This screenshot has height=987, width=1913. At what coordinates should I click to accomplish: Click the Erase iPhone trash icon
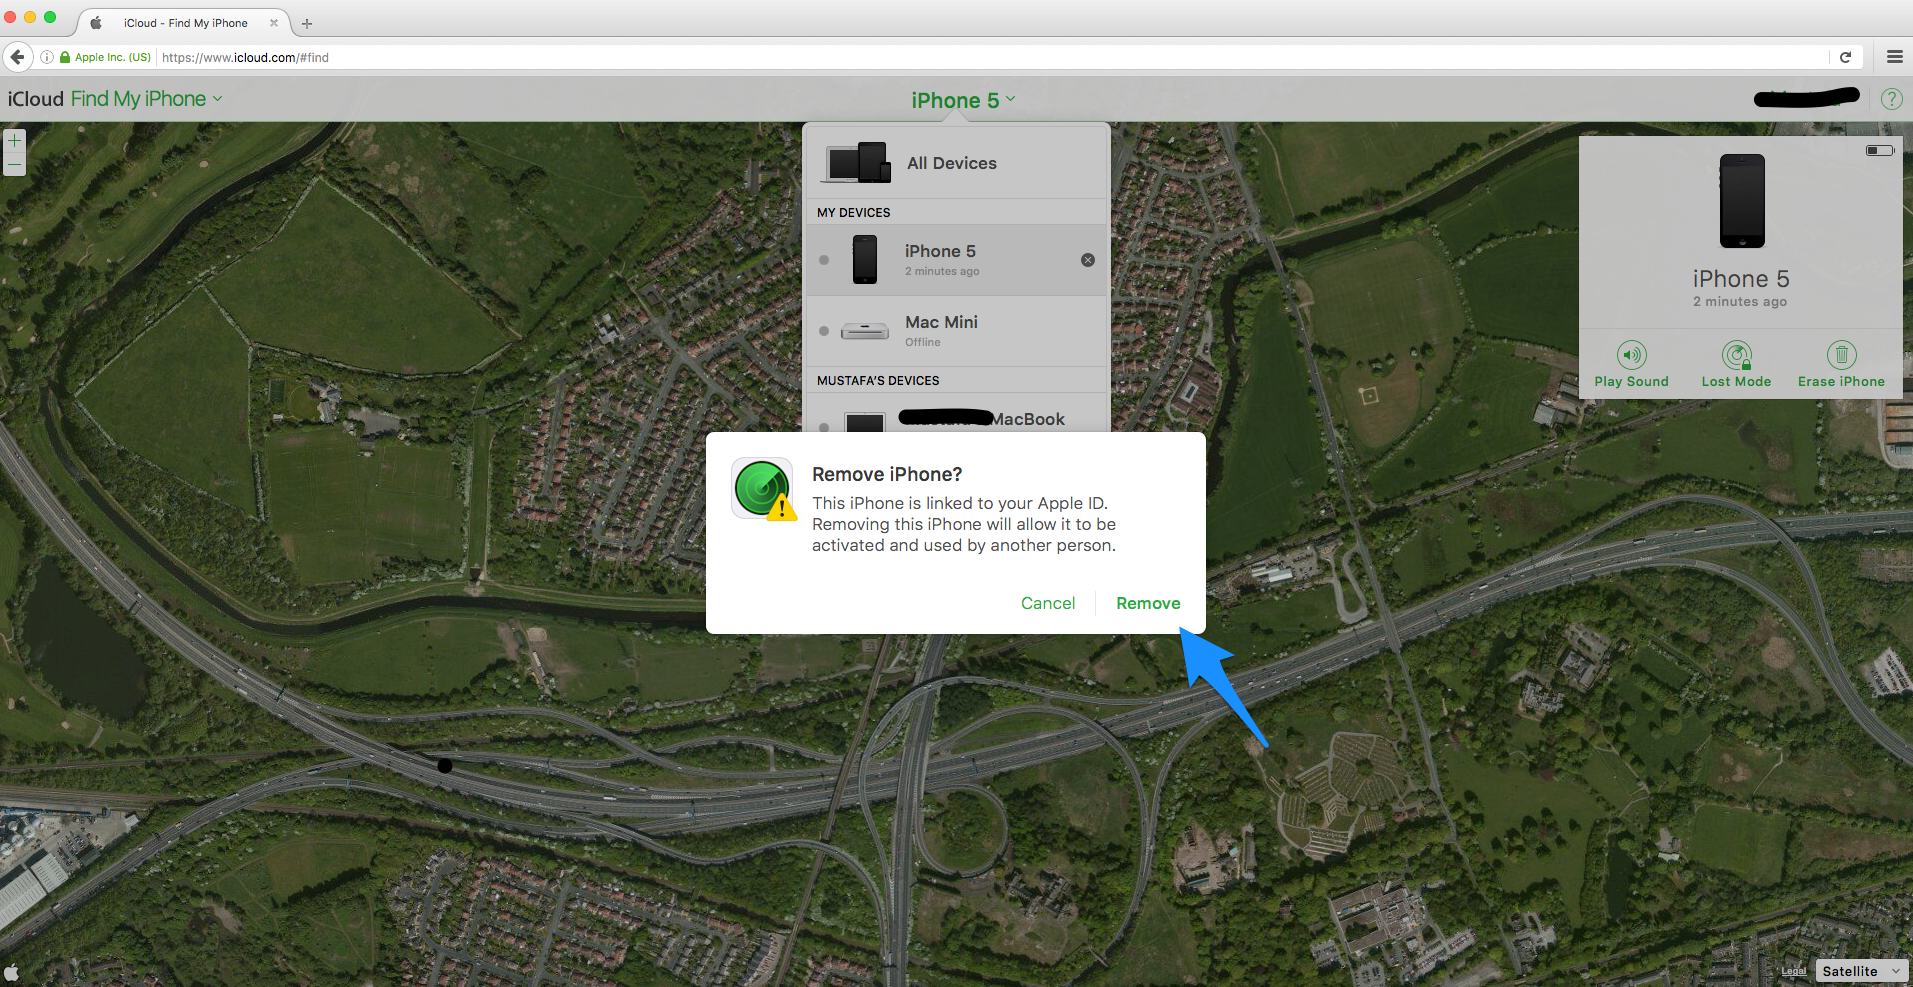click(1841, 355)
